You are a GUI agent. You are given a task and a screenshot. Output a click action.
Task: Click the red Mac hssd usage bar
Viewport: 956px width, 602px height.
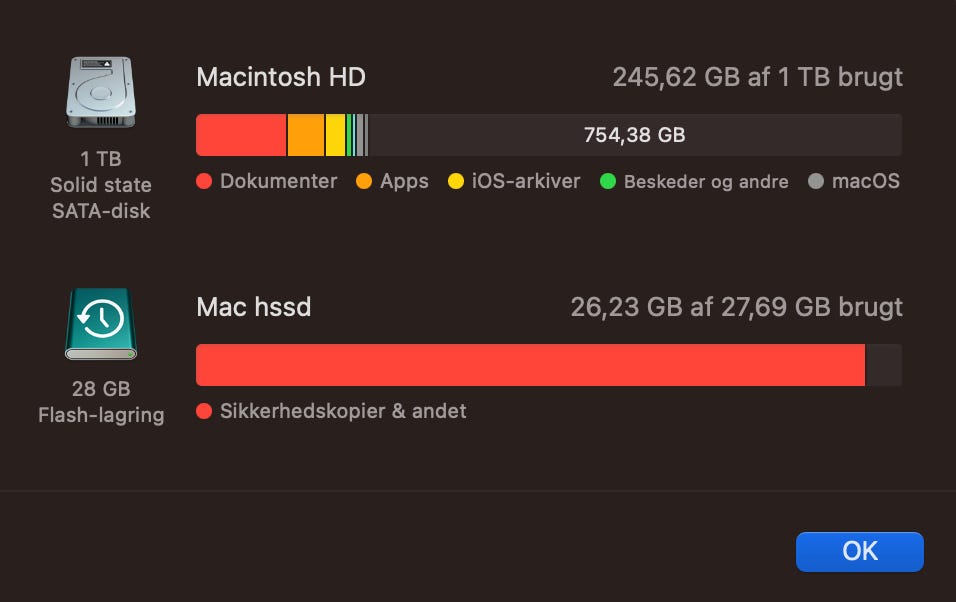[530, 365]
